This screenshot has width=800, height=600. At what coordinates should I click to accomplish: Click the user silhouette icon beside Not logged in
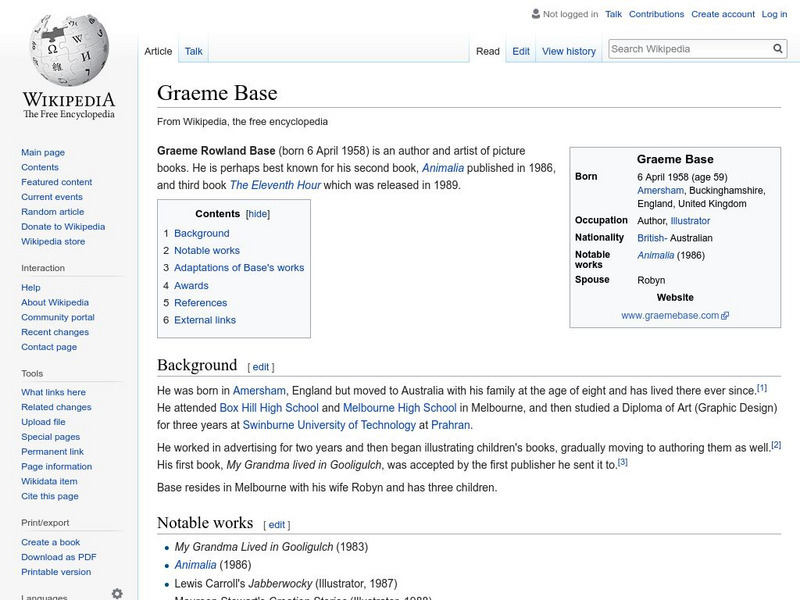pyautogui.click(x=536, y=14)
